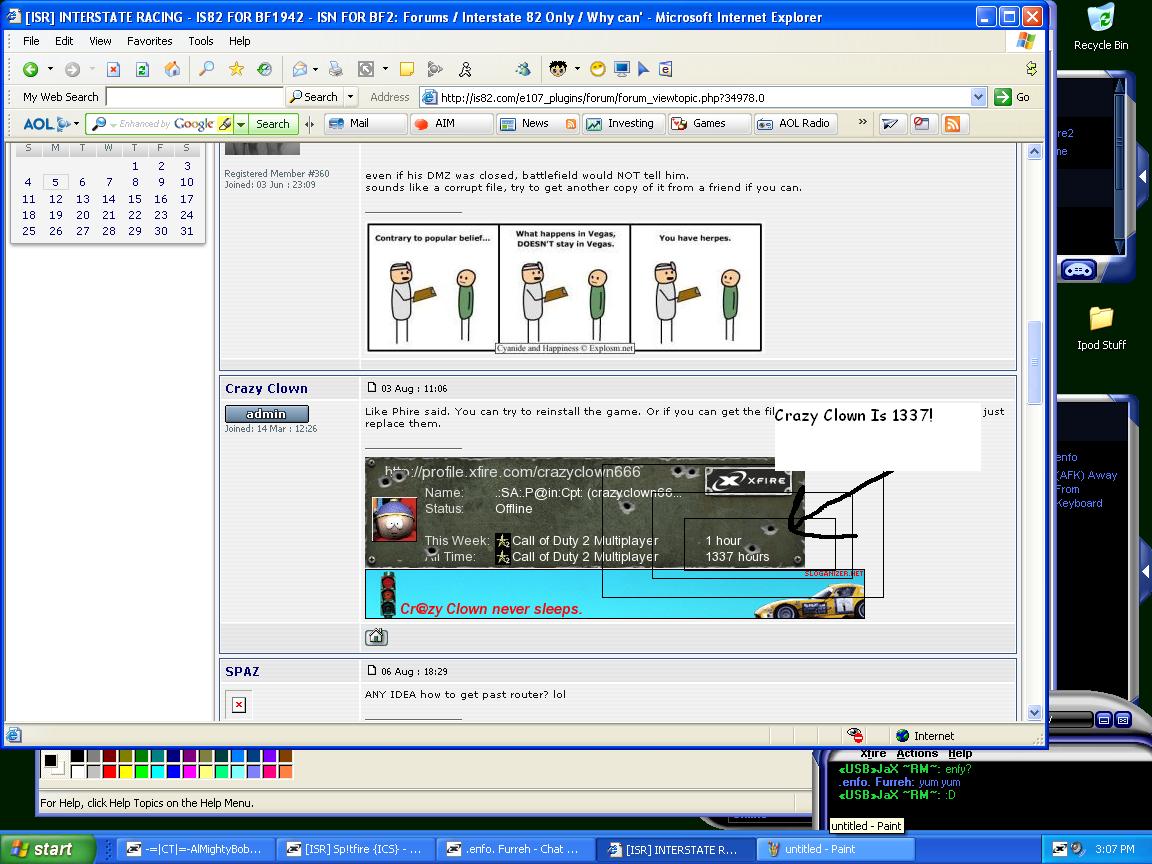Image resolution: width=1152 pixels, height=864 pixels.
Task: Click the orange RSS feed icon on AOL toolbar
Action: coord(952,123)
